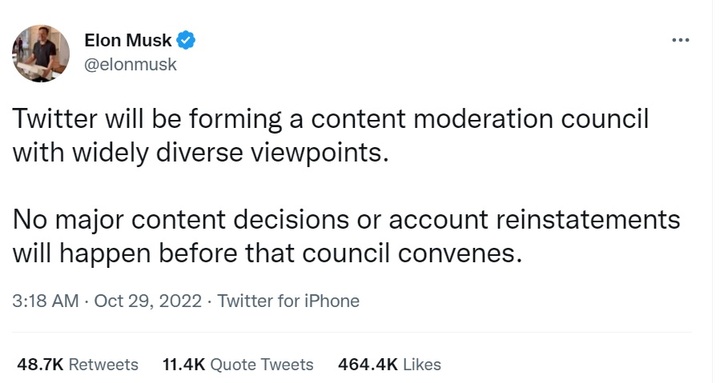Image resolution: width=720 pixels, height=383 pixels.
Task: Click the Quote Tweets label text
Action: tap(262, 365)
